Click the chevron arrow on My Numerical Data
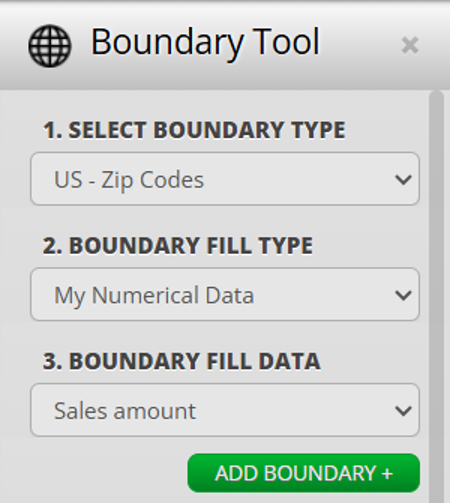 point(403,295)
